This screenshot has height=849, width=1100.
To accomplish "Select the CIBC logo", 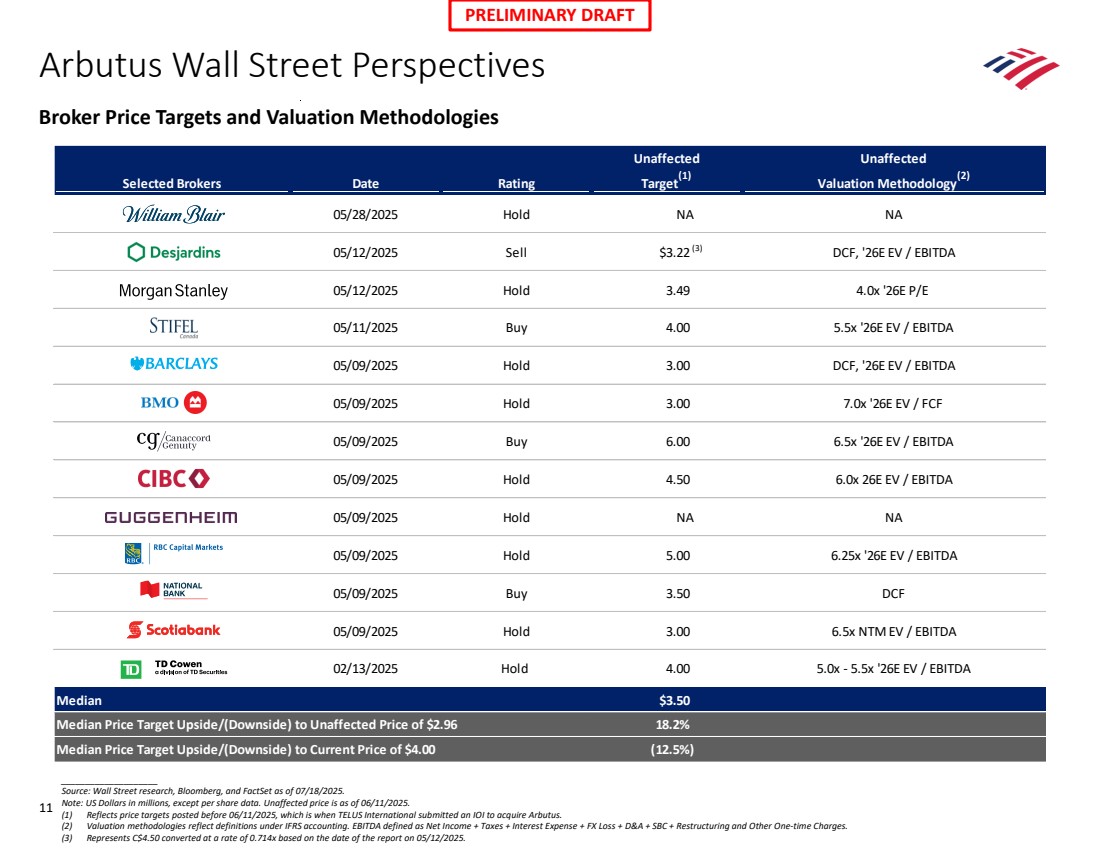I will pyautogui.click(x=172, y=479).
